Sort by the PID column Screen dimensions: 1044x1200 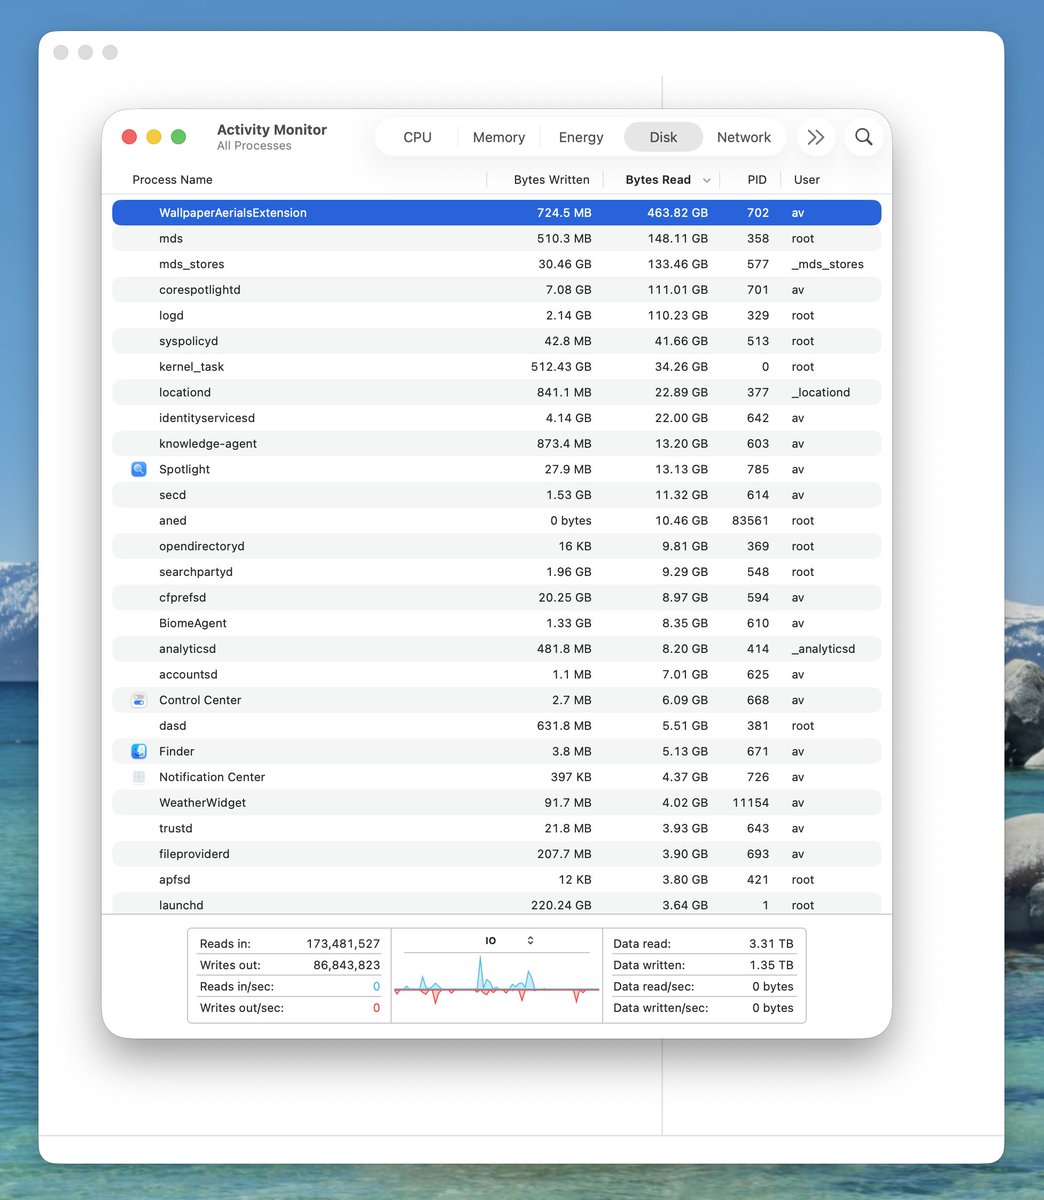pos(757,180)
